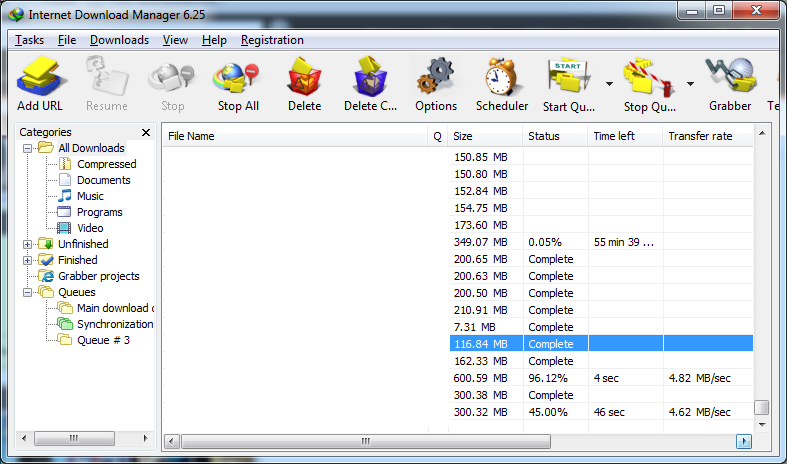The image size is (787, 464).
Task: Sort by the File Name column header
Action: point(295,136)
